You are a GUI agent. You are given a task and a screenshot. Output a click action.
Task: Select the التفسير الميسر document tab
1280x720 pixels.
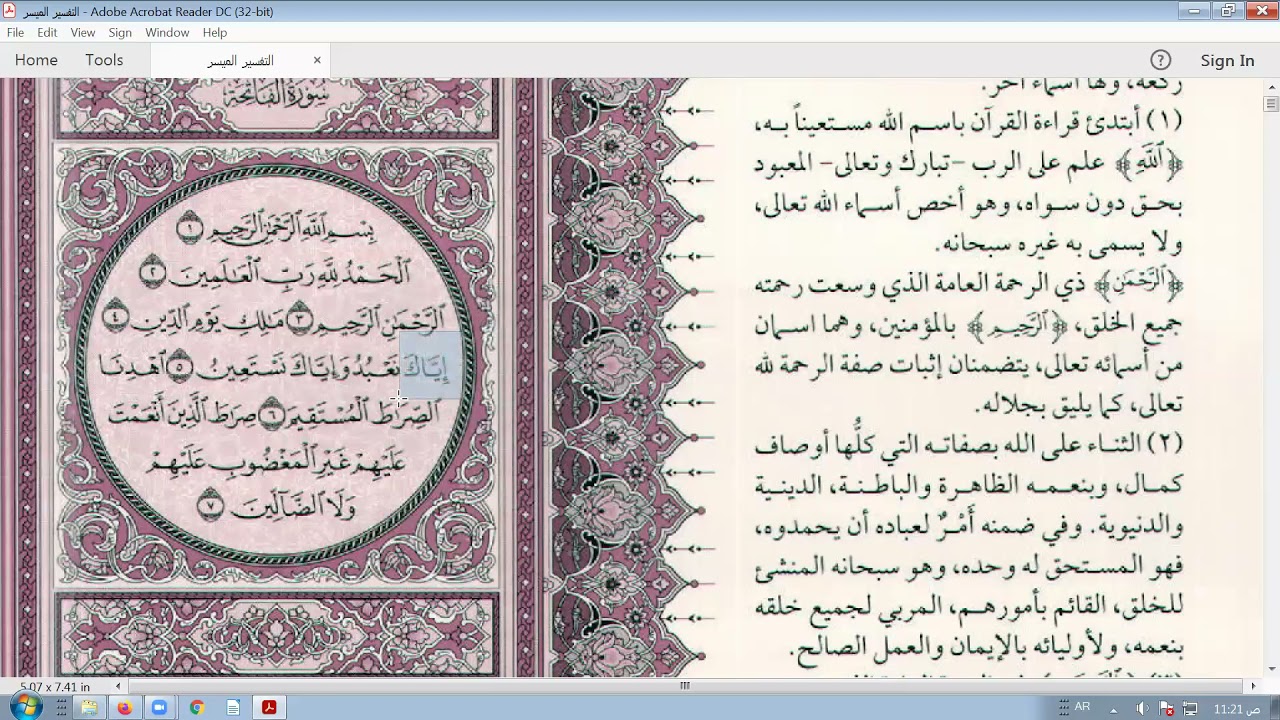click(240, 61)
